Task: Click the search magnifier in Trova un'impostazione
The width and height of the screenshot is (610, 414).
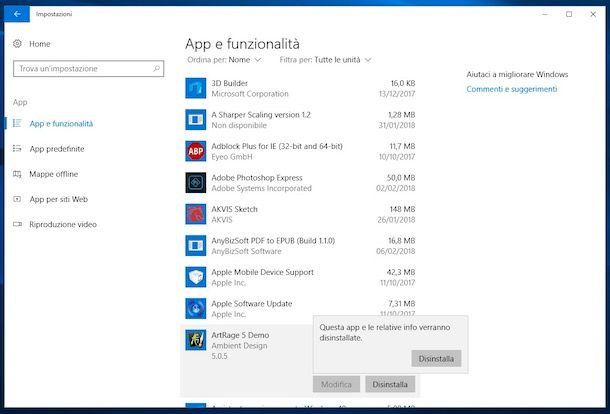Action: pyautogui.click(x=156, y=68)
